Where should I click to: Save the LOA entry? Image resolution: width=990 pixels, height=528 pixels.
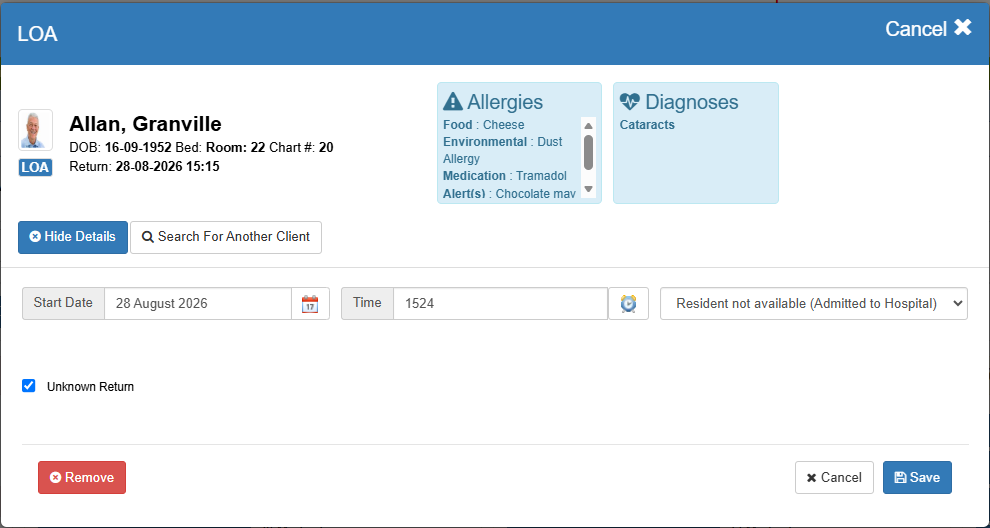point(917,477)
